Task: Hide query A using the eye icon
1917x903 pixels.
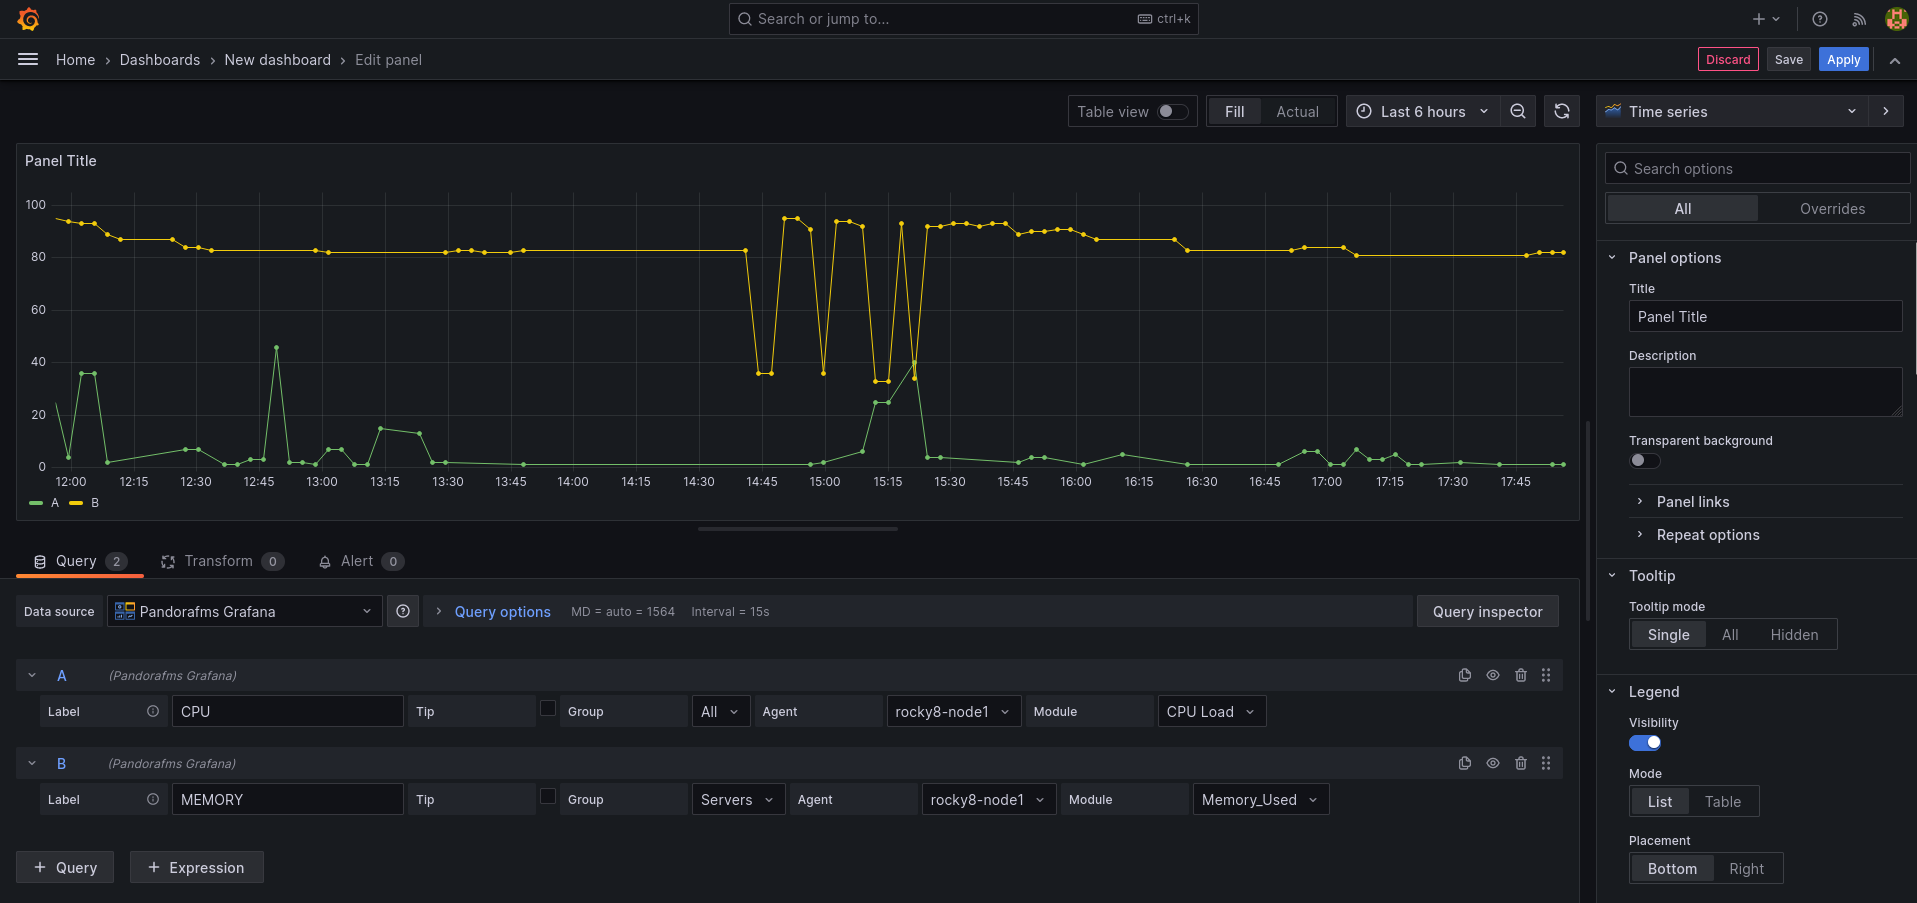Action: pos(1493,675)
